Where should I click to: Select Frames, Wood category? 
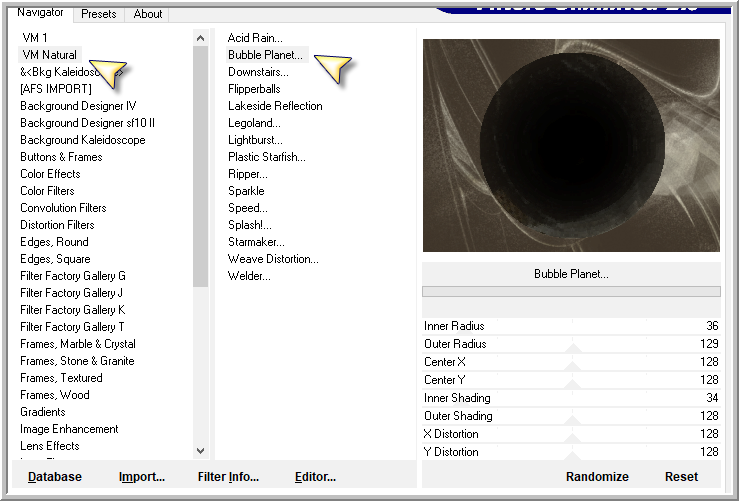(55, 394)
